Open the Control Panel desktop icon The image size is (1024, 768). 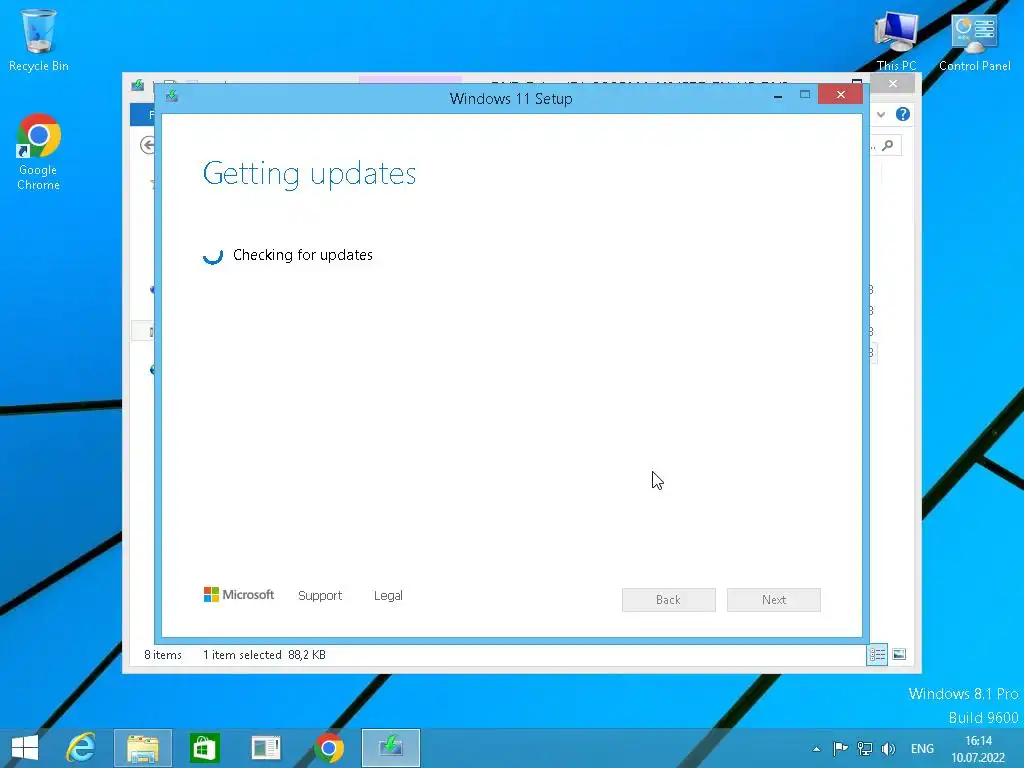pos(974,40)
